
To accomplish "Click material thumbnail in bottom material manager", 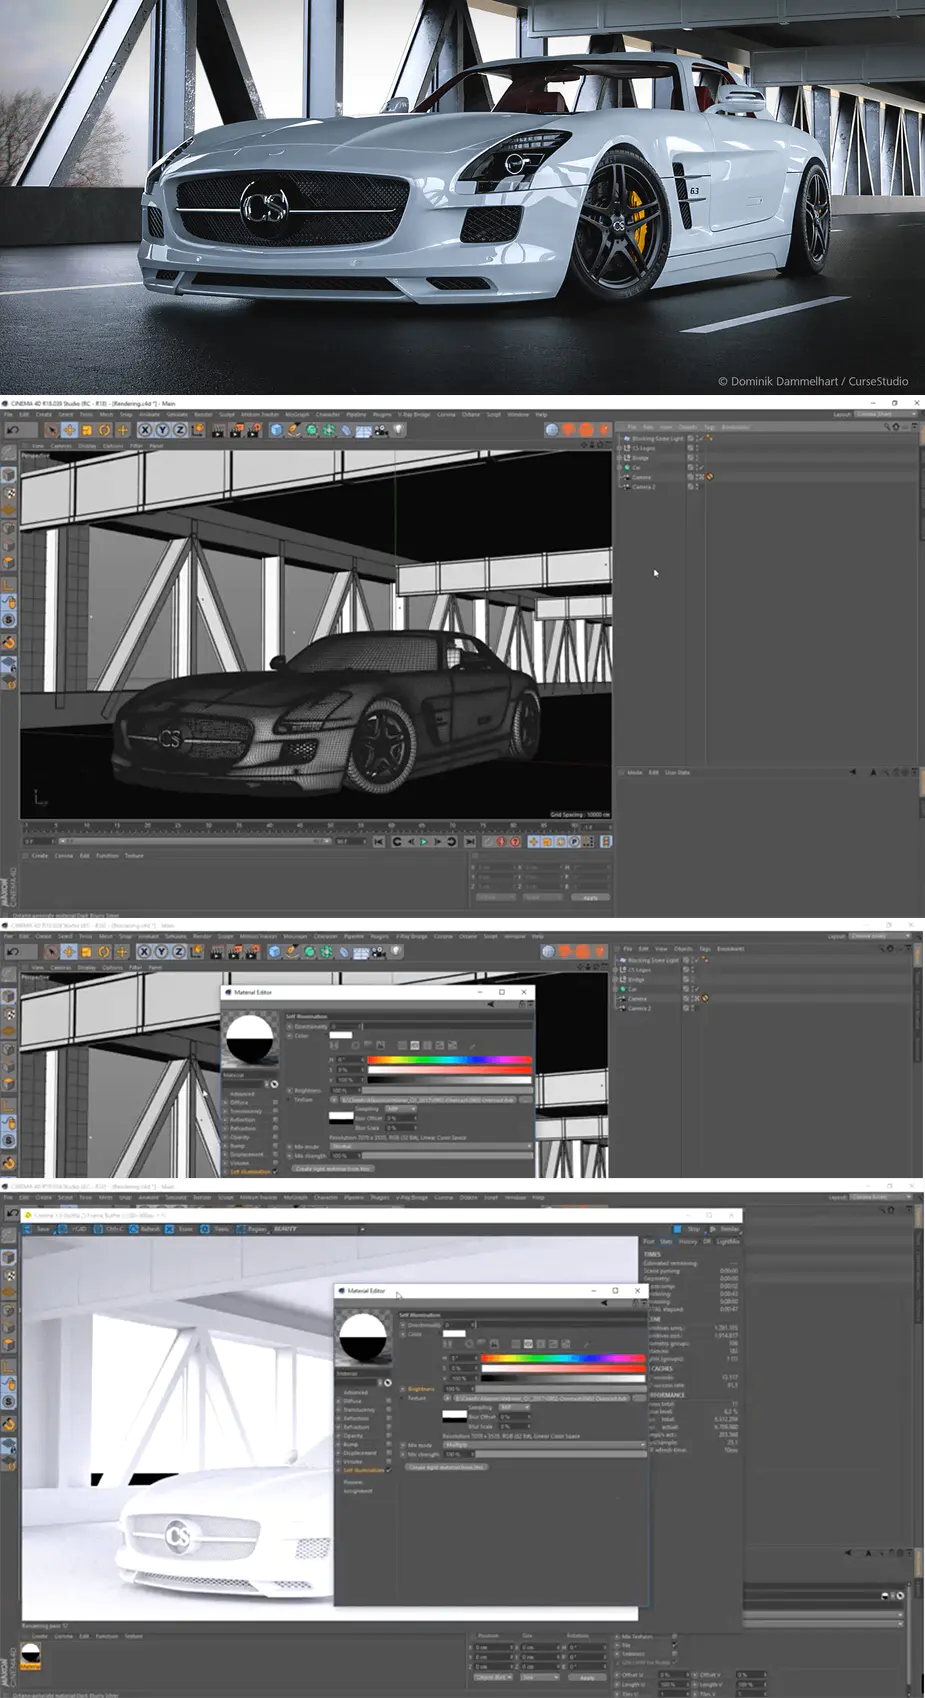I will click(31, 1655).
